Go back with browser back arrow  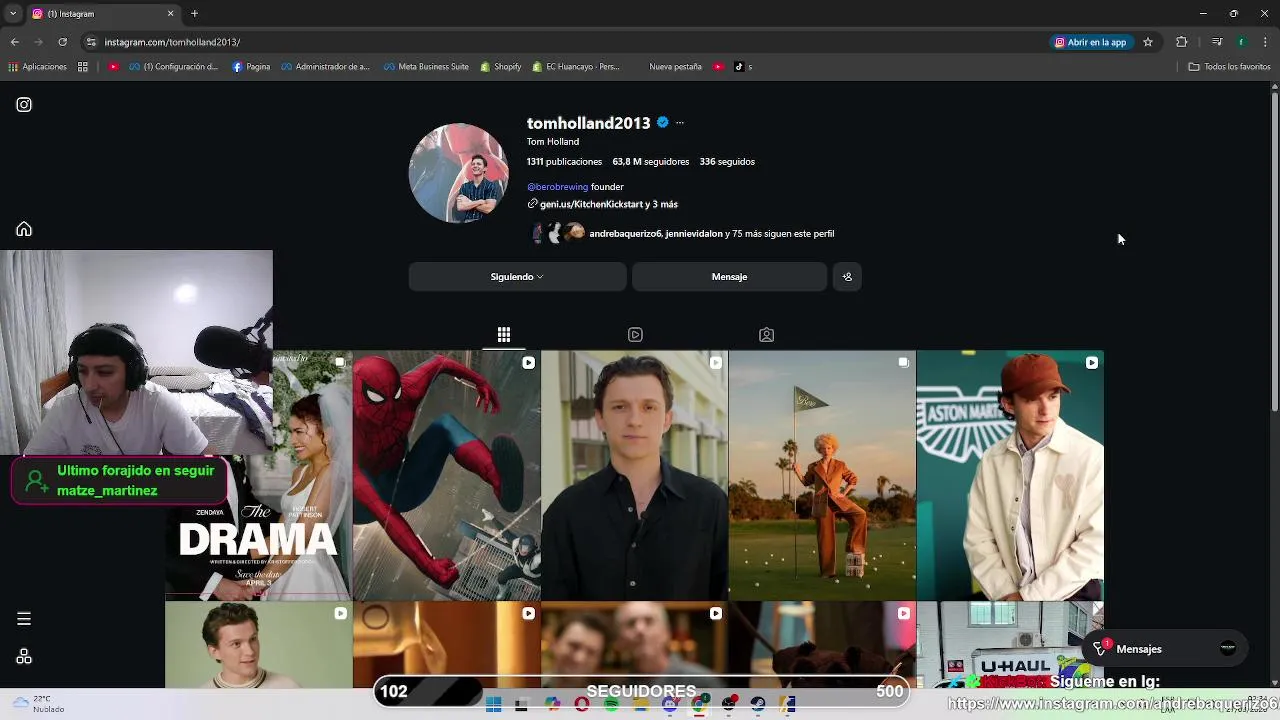coord(15,42)
